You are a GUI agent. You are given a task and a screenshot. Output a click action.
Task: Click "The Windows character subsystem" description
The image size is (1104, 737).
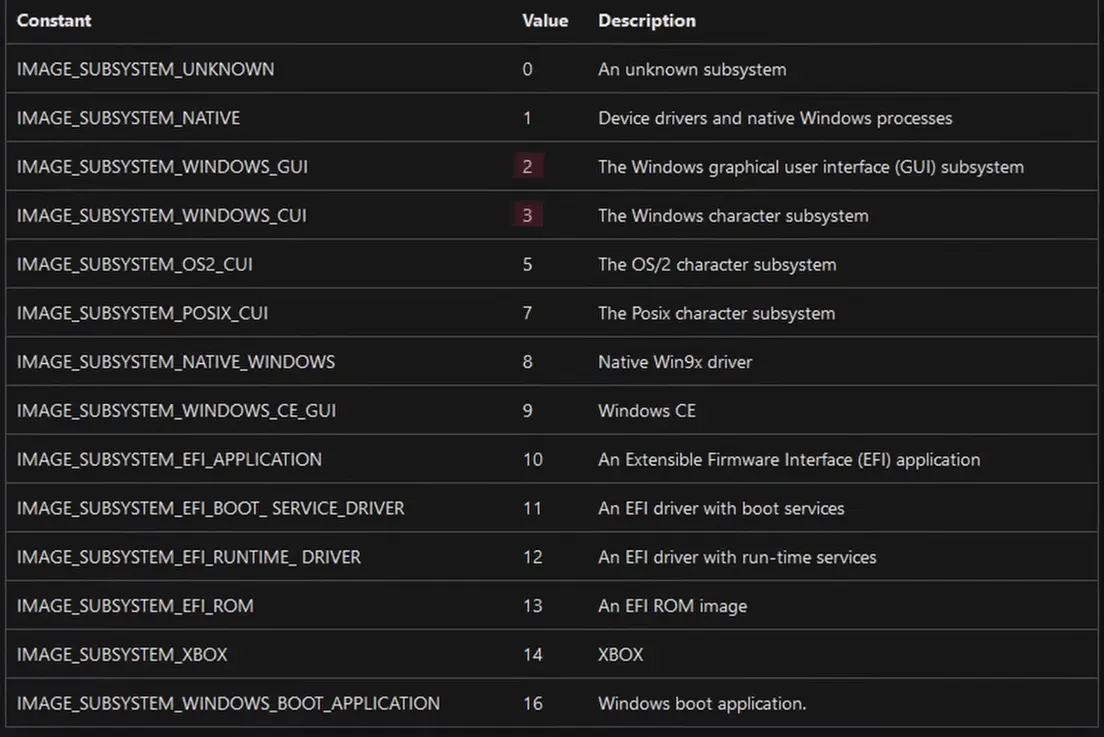tap(733, 216)
